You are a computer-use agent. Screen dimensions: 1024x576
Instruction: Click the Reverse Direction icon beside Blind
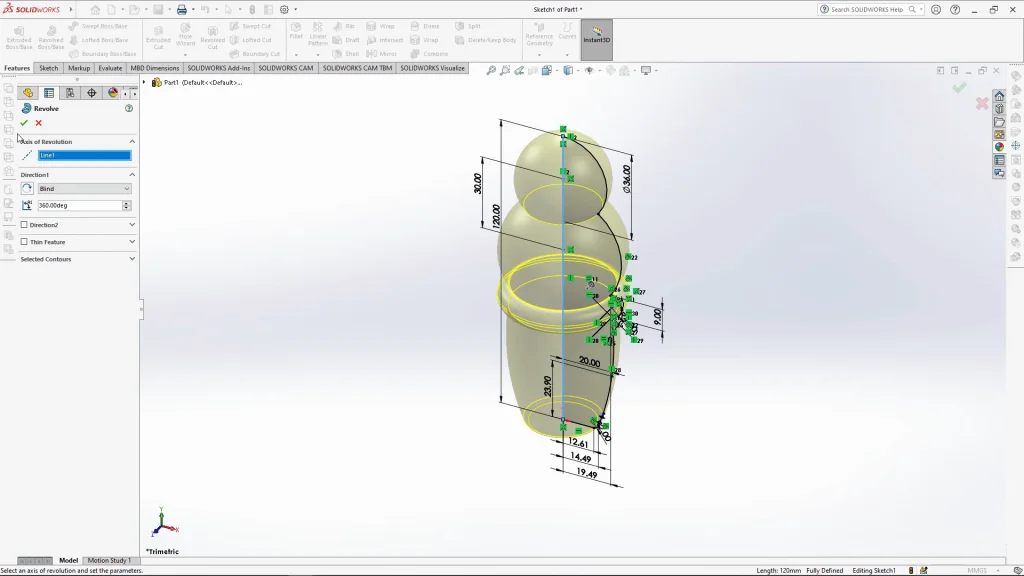click(x=27, y=188)
